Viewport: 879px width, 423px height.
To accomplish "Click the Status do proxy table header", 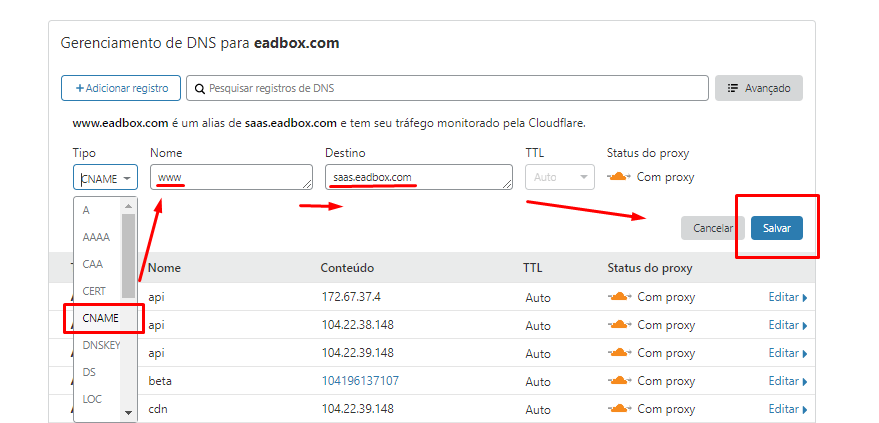I will [650, 268].
